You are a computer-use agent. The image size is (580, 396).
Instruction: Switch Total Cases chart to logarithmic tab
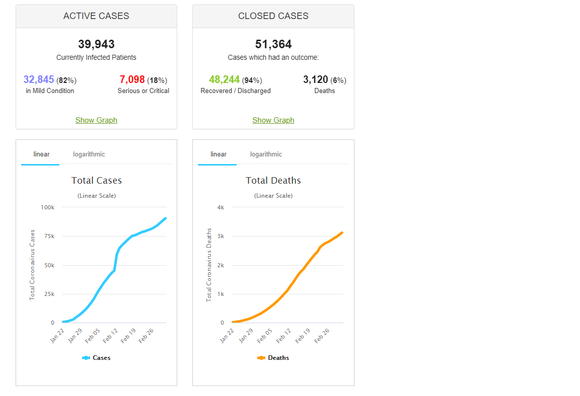coord(89,154)
